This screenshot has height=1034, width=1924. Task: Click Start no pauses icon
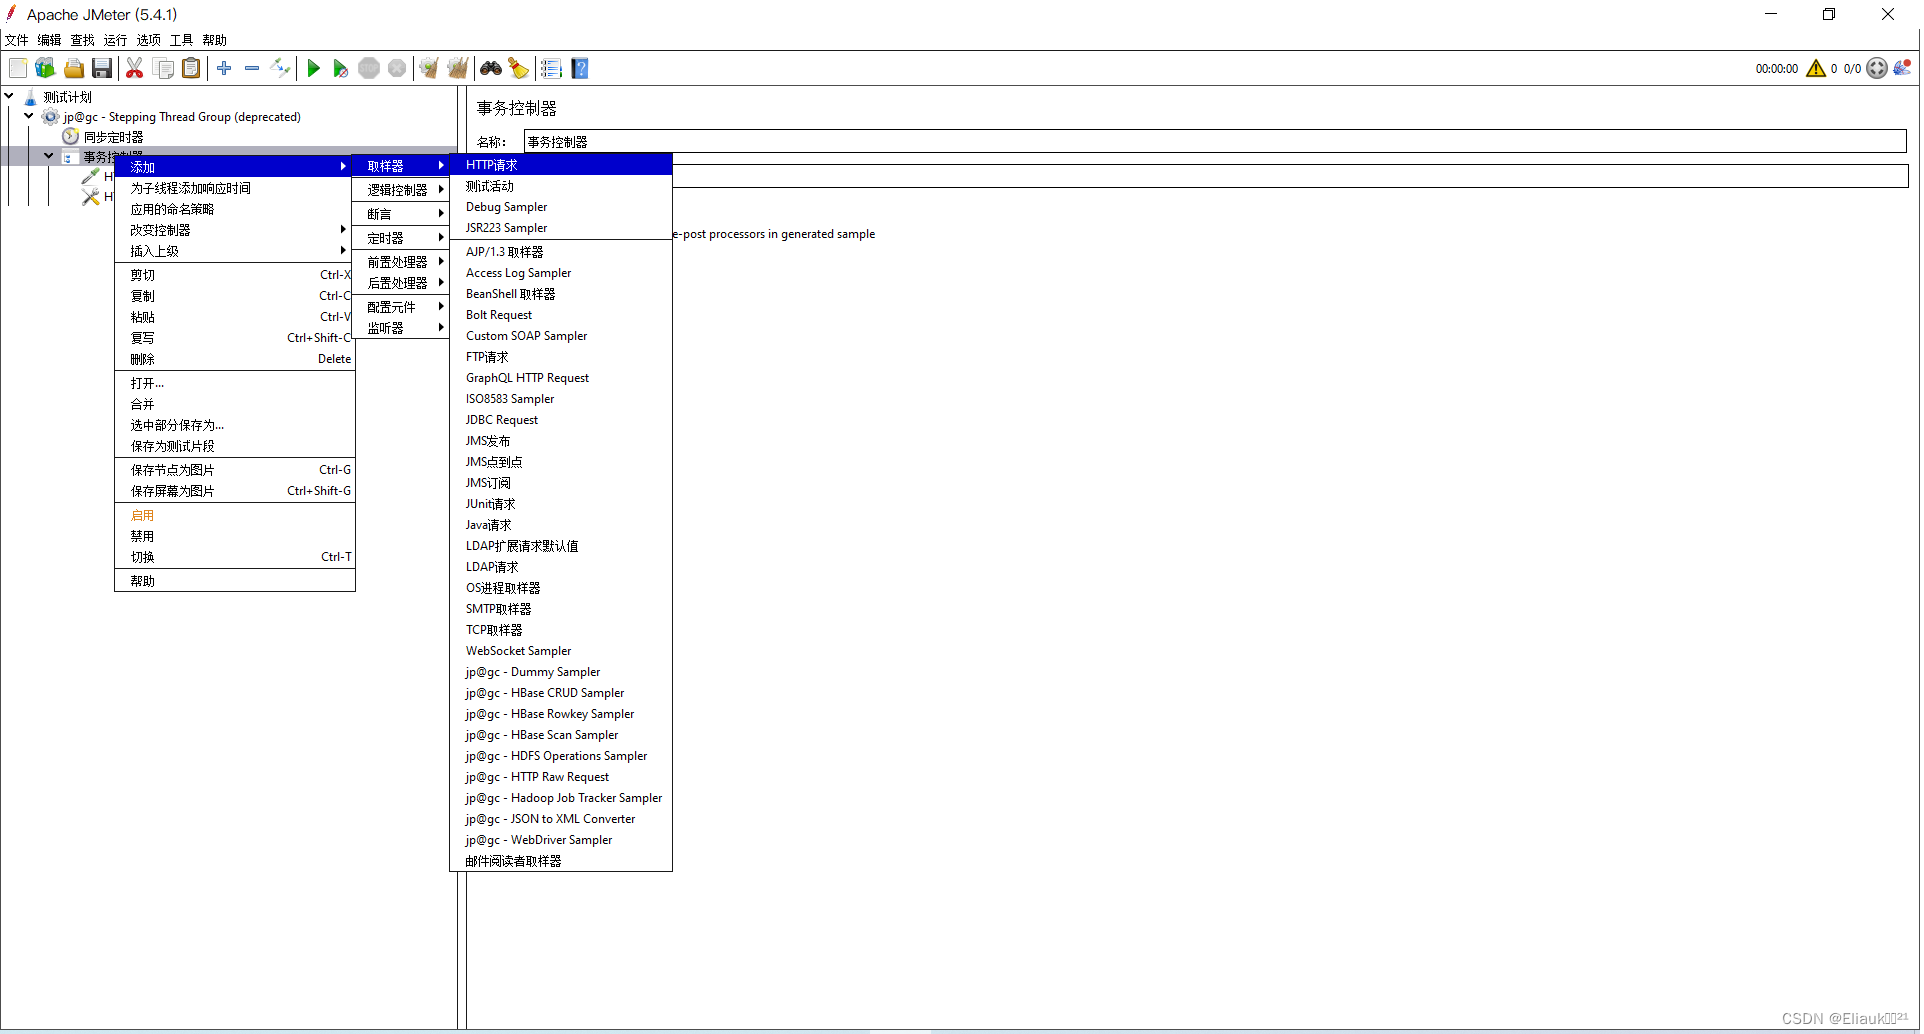[341, 68]
